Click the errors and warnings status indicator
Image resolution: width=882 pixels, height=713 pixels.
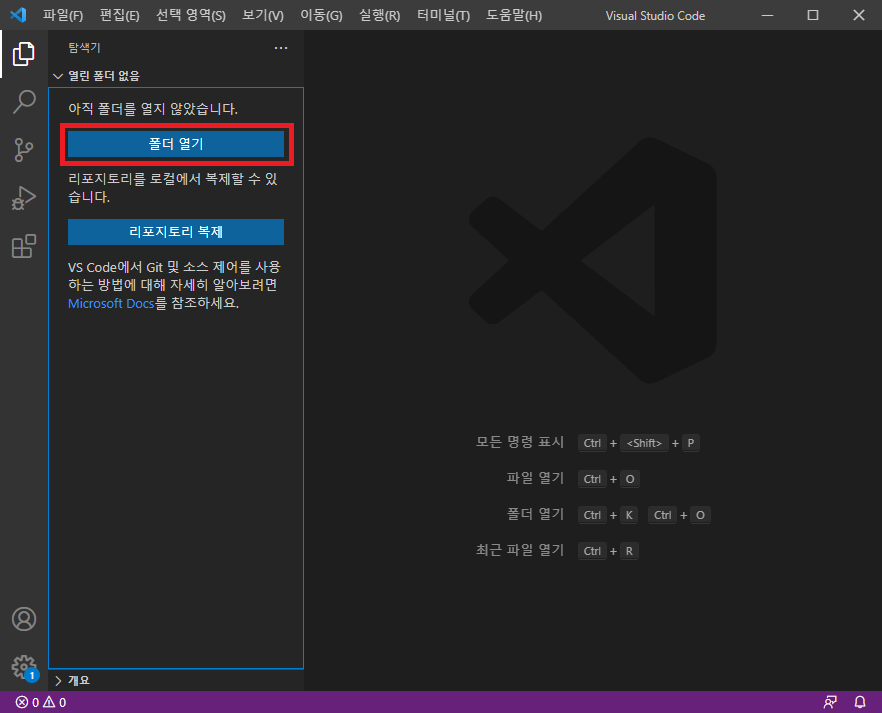click(41, 702)
